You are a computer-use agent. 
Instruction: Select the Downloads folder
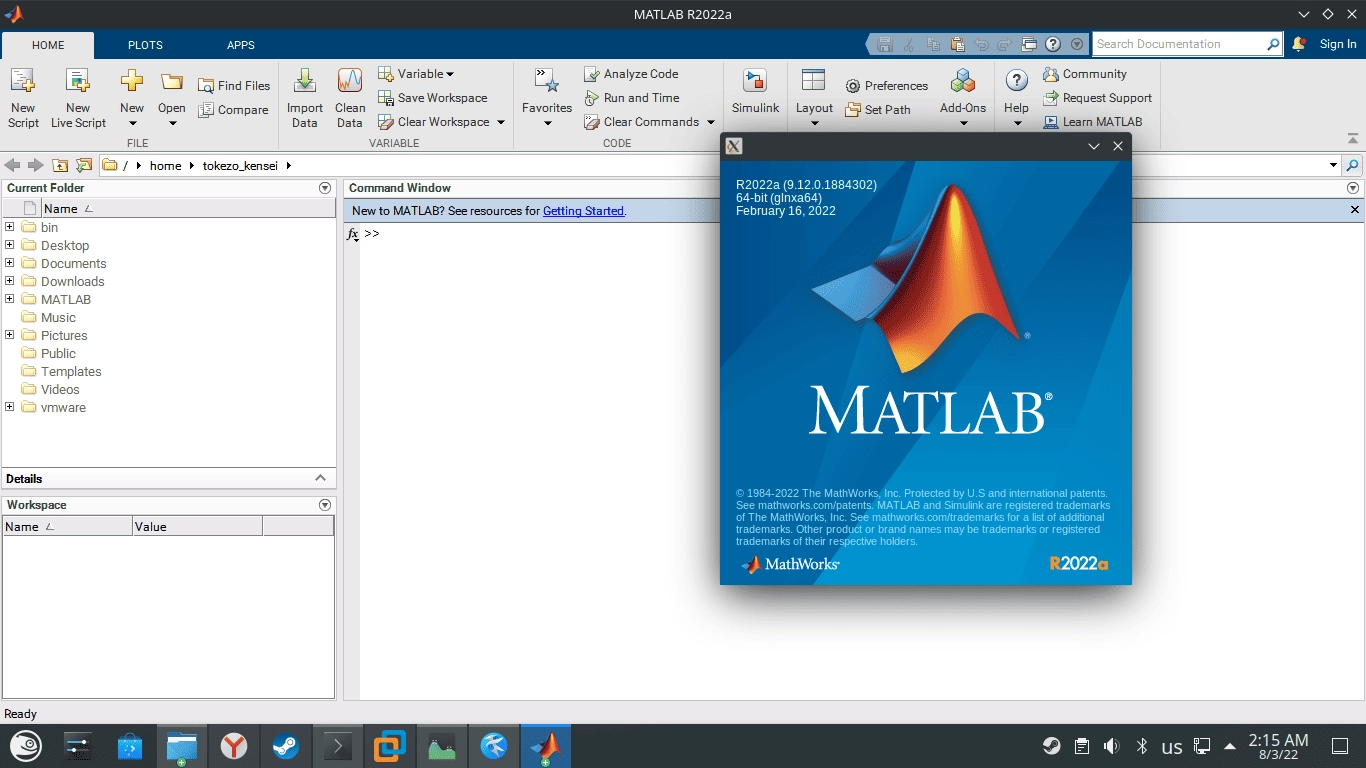click(x=72, y=281)
